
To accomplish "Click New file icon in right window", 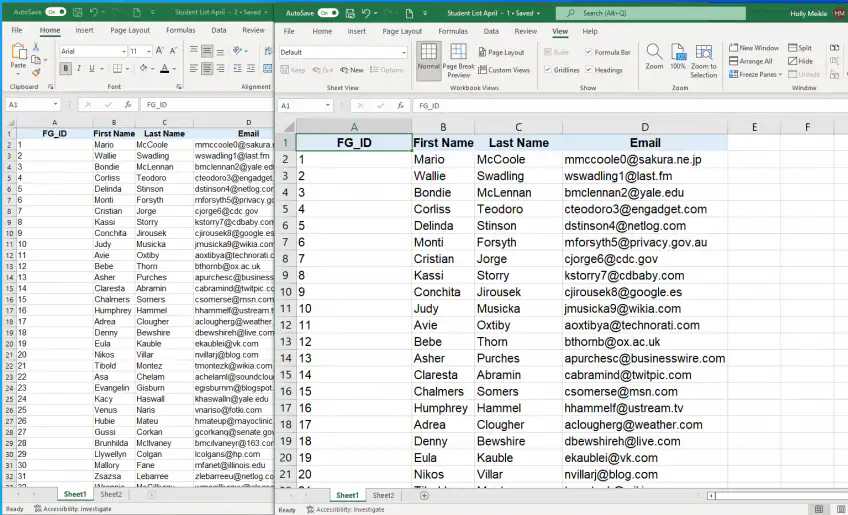I will (409, 13).
